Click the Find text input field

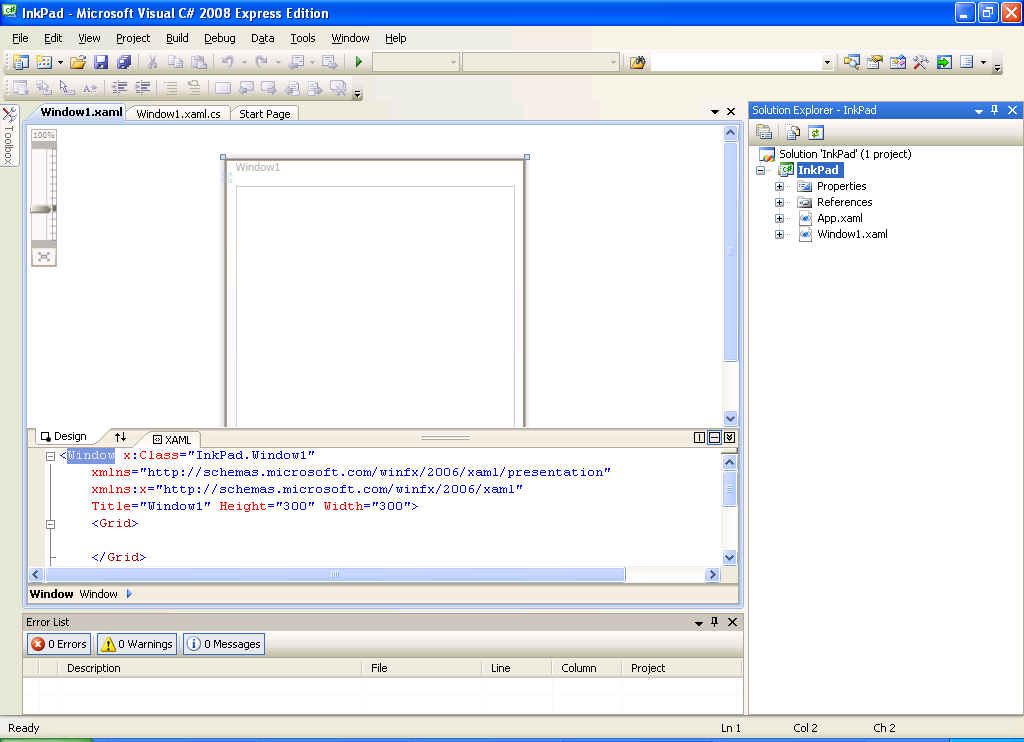click(x=736, y=63)
